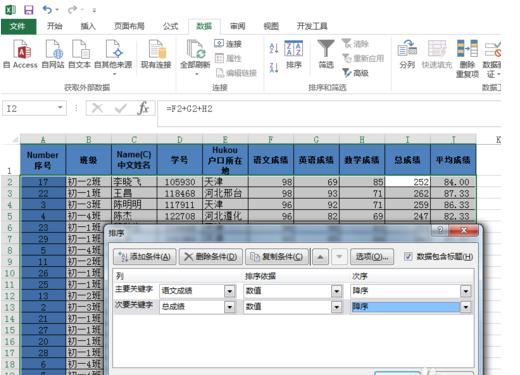This screenshot has height=375, width=520.
Task: Expand the secondary key column dropdown (总成绩)
Action: pos(230,307)
